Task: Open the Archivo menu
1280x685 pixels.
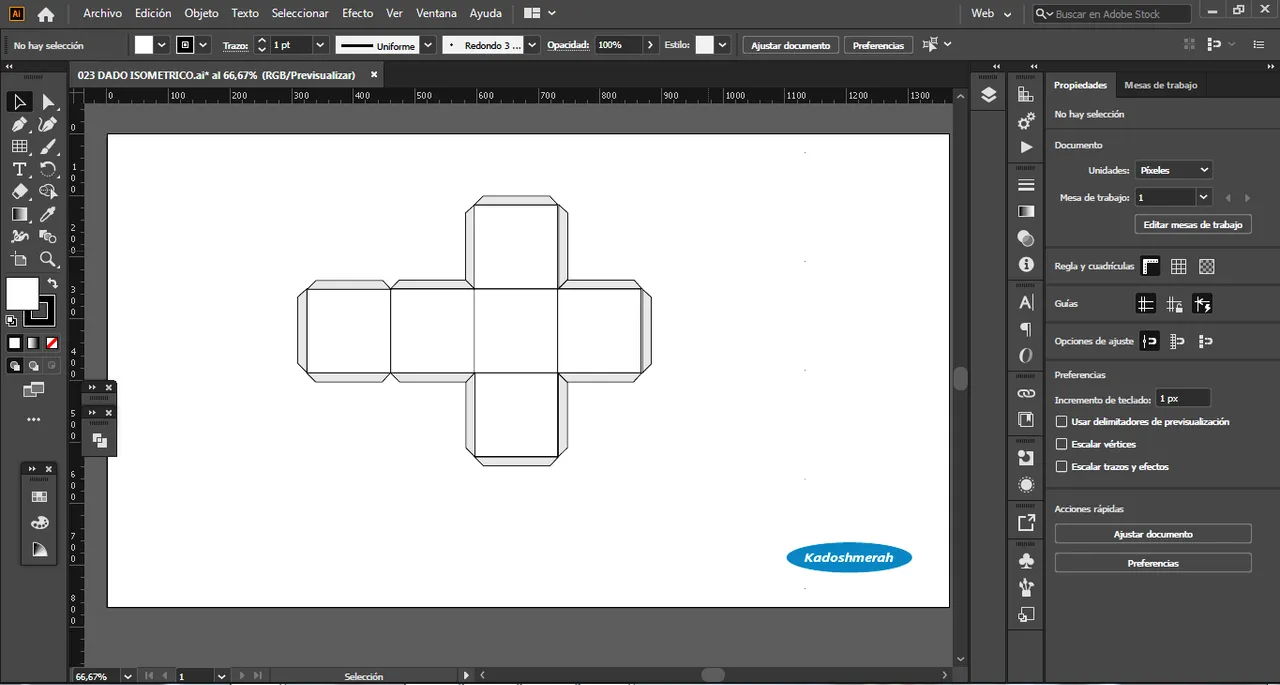Action: (x=102, y=14)
